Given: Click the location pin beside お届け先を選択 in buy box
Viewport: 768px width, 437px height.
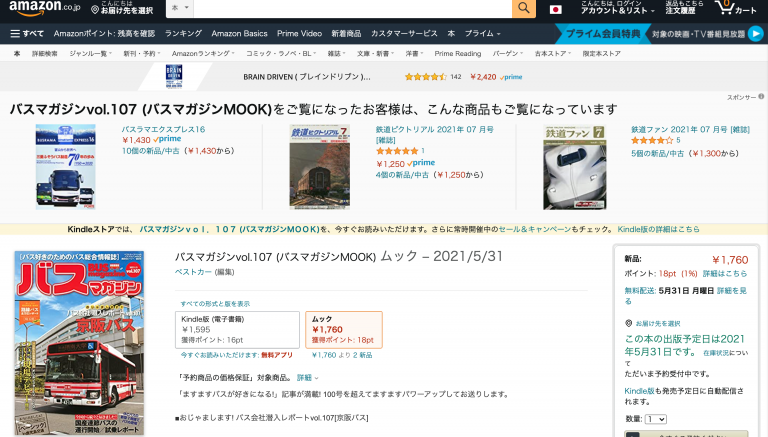Looking at the screenshot, I should tap(629, 323).
